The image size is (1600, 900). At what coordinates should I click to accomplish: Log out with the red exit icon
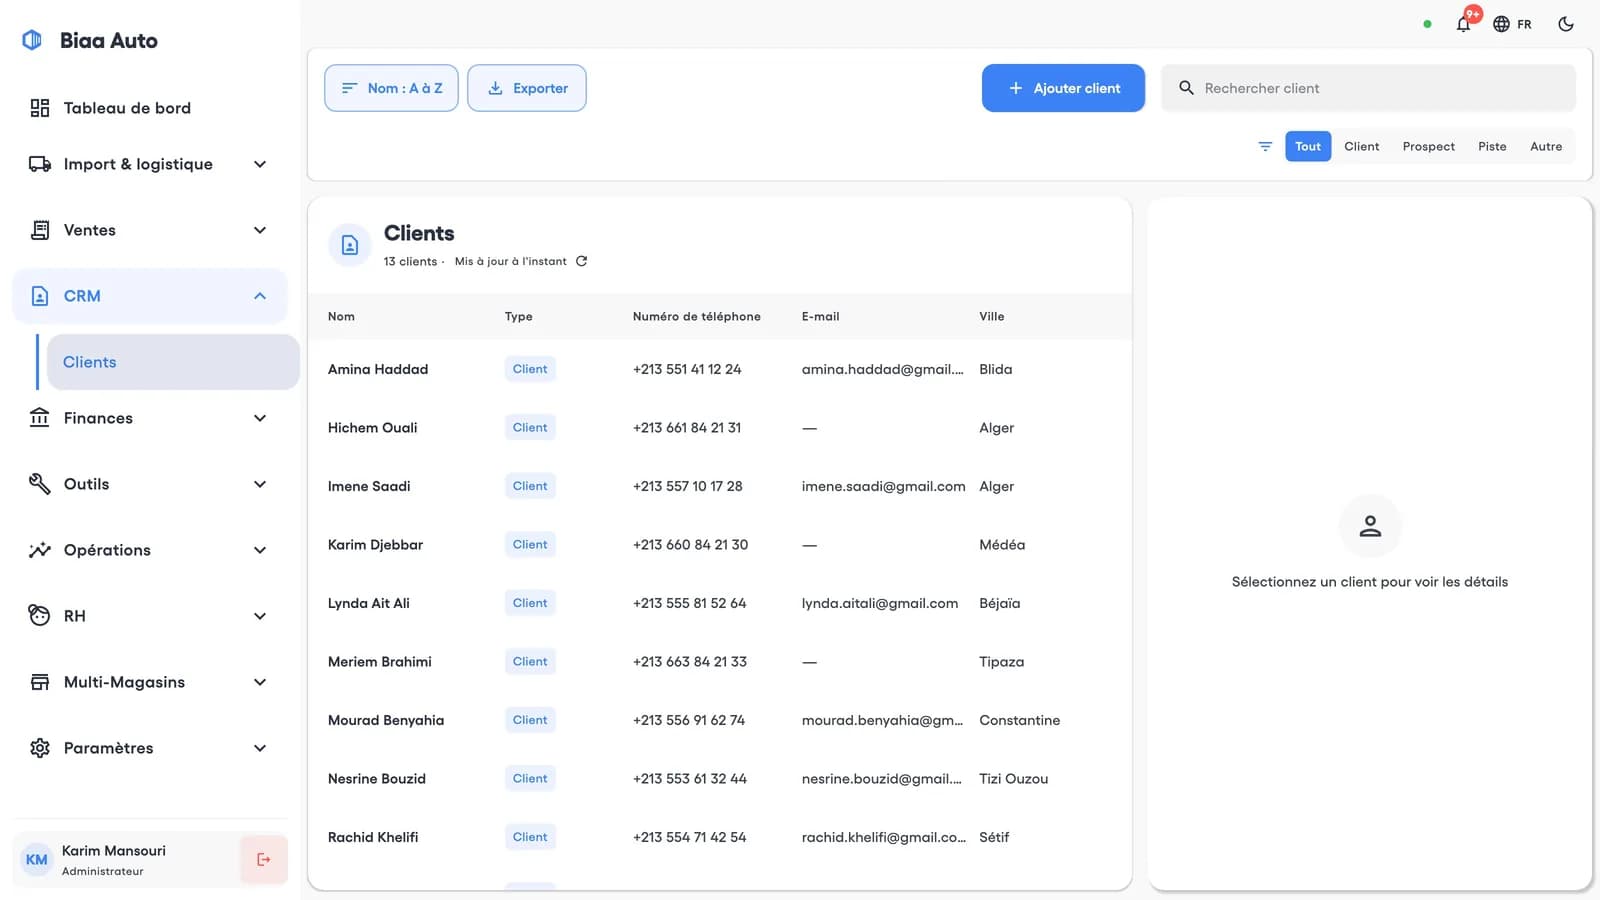[x=264, y=859]
